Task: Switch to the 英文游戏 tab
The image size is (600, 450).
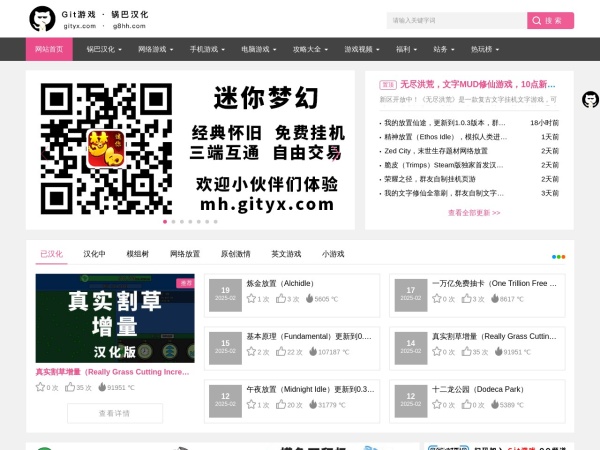Action: (x=285, y=254)
